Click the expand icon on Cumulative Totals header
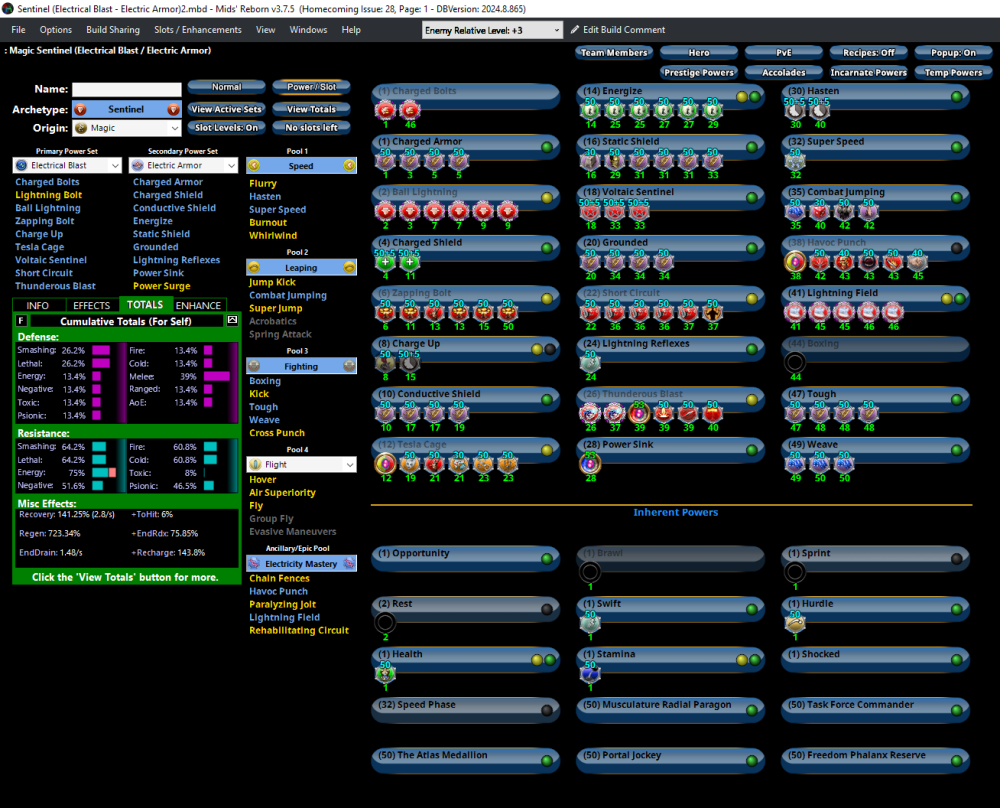 point(232,321)
